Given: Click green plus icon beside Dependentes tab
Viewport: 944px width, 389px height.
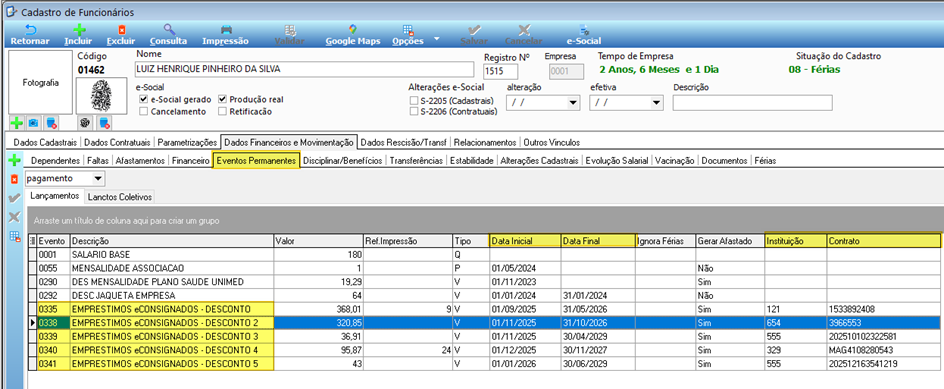Looking at the screenshot, I should coord(13,161).
